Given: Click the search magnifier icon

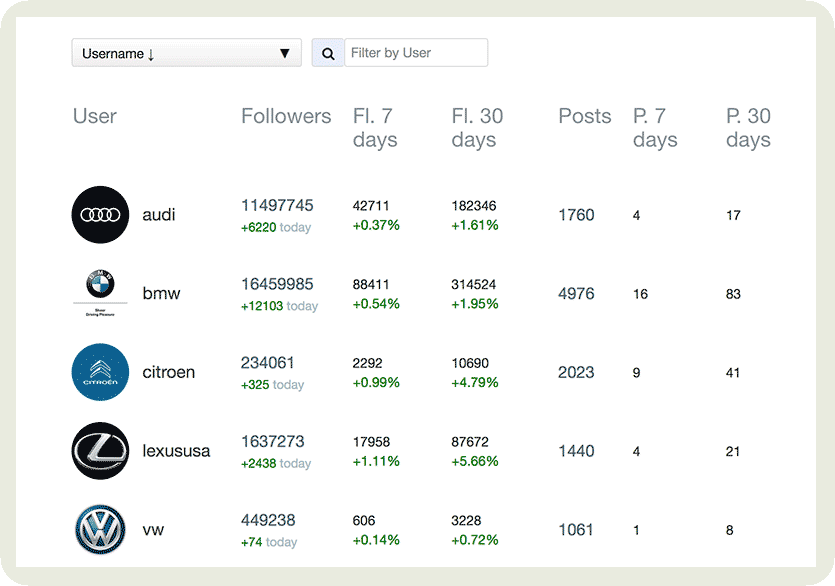Looking at the screenshot, I should [x=327, y=52].
